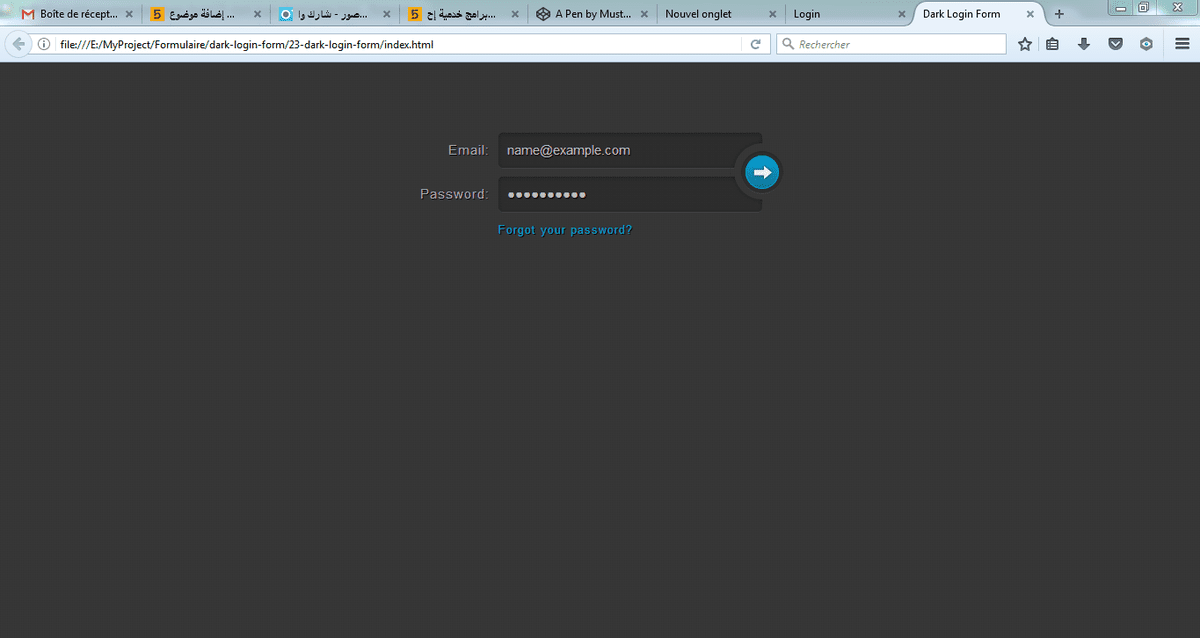Screen dimensions: 1200x638
Task: Switch to the Login tab
Action: coord(848,14)
